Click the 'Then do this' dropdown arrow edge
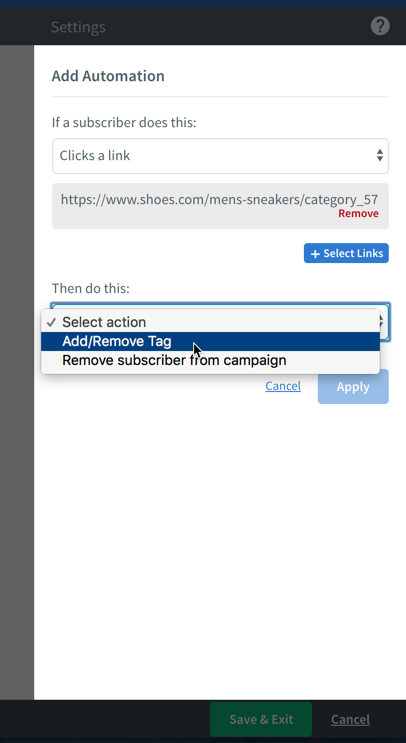This screenshot has height=743, width=406. coord(384,322)
